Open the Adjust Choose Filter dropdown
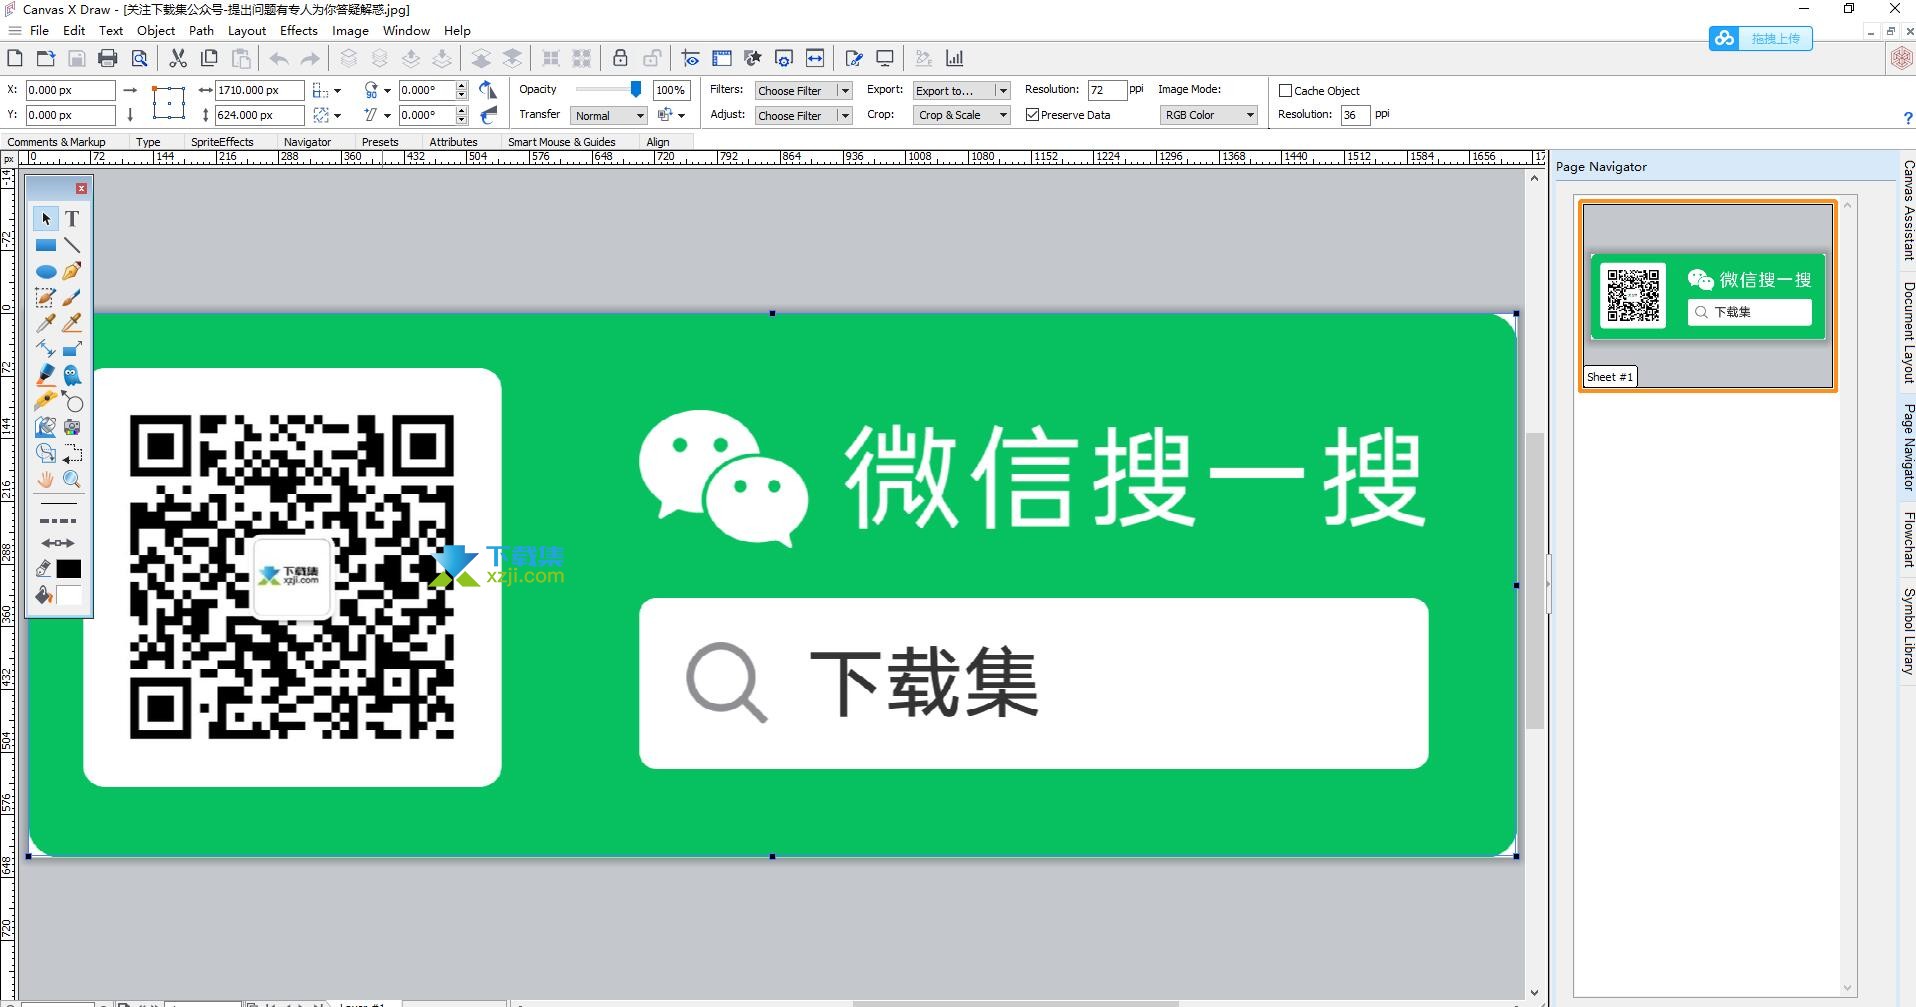Viewport: 1916px width, 1007px height. tap(803, 115)
